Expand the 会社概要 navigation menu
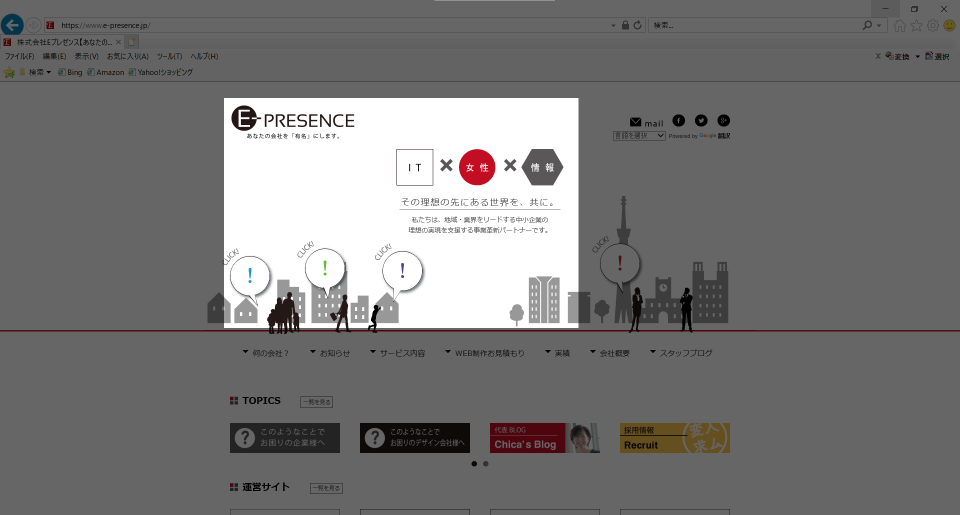Image resolution: width=960 pixels, height=515 pixels. point(610,353)
